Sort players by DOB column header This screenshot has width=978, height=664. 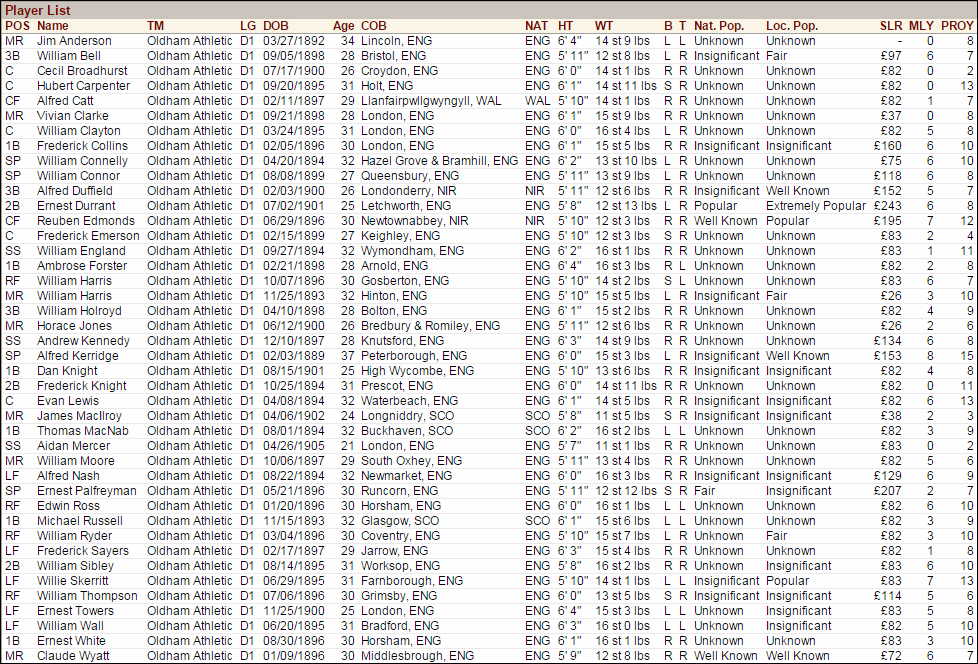(x=276, y=26)
